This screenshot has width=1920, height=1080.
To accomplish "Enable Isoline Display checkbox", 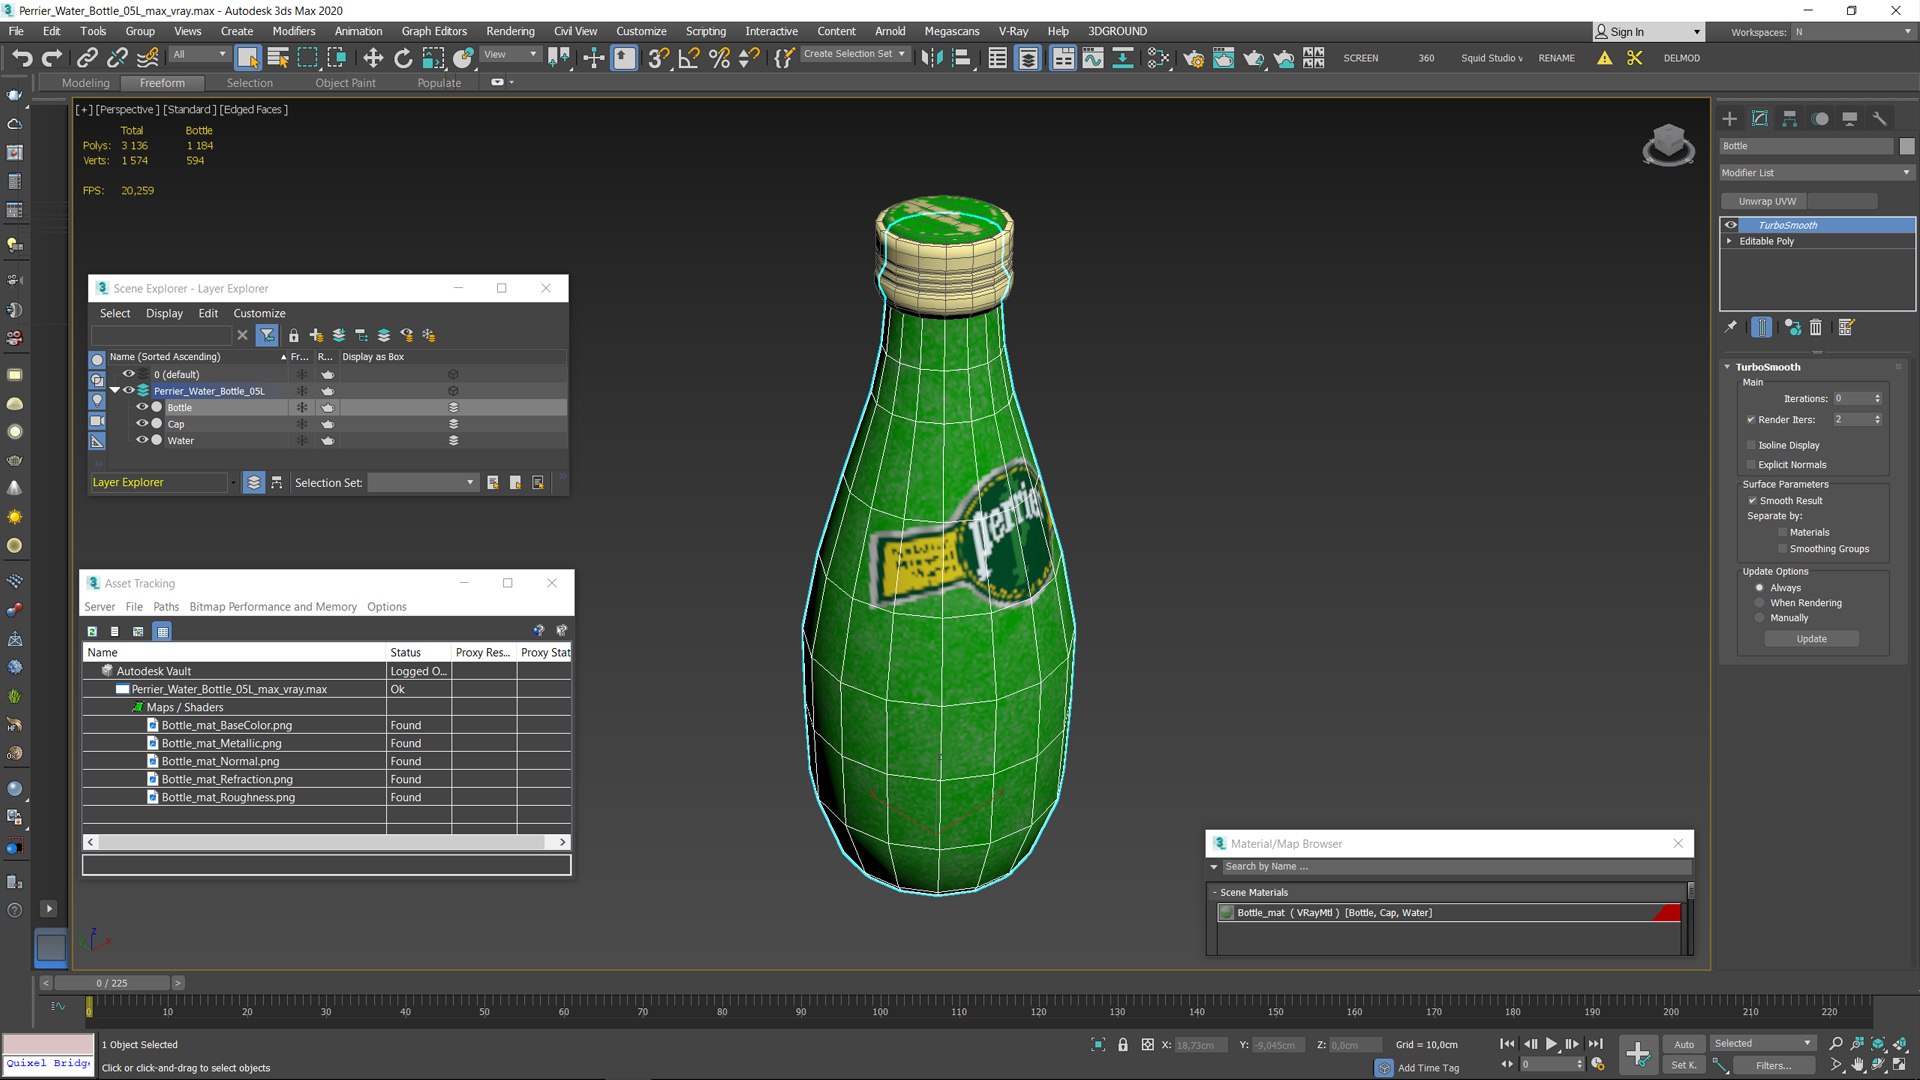I will tap(1751, 445).
